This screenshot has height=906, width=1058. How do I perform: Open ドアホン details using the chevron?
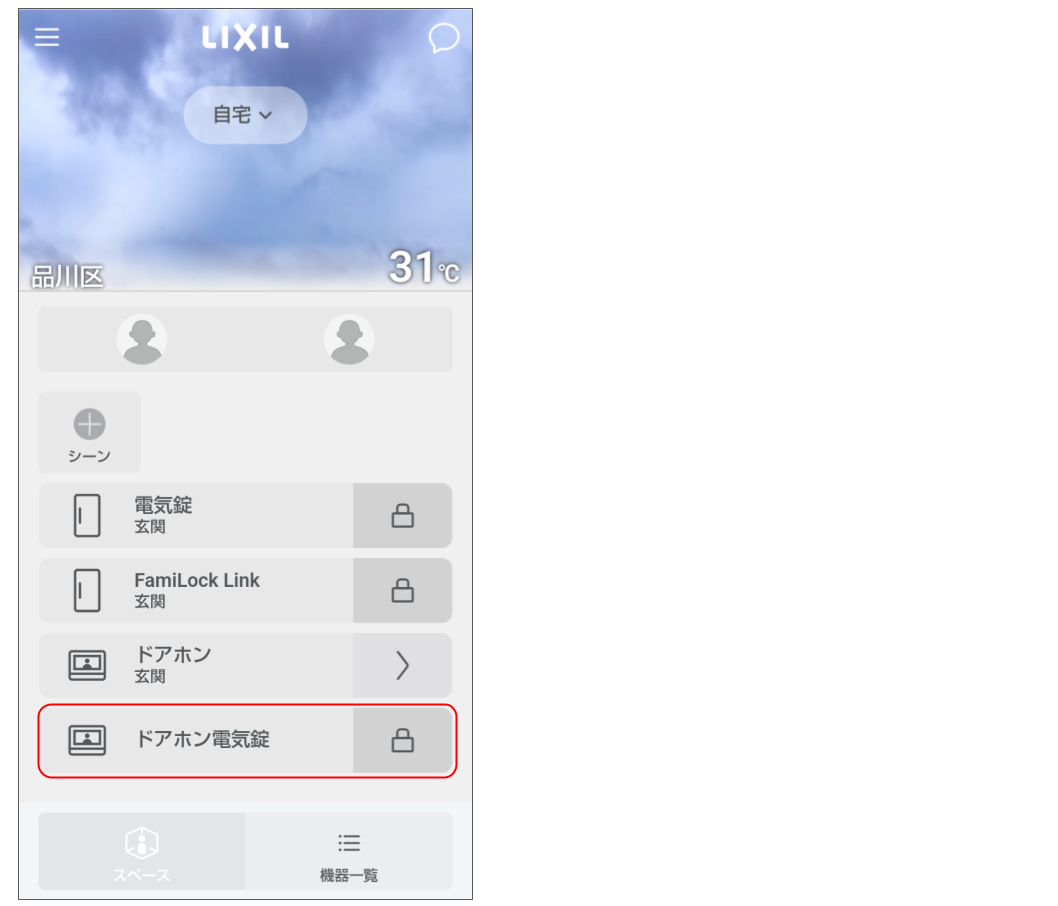pos(403,665)
